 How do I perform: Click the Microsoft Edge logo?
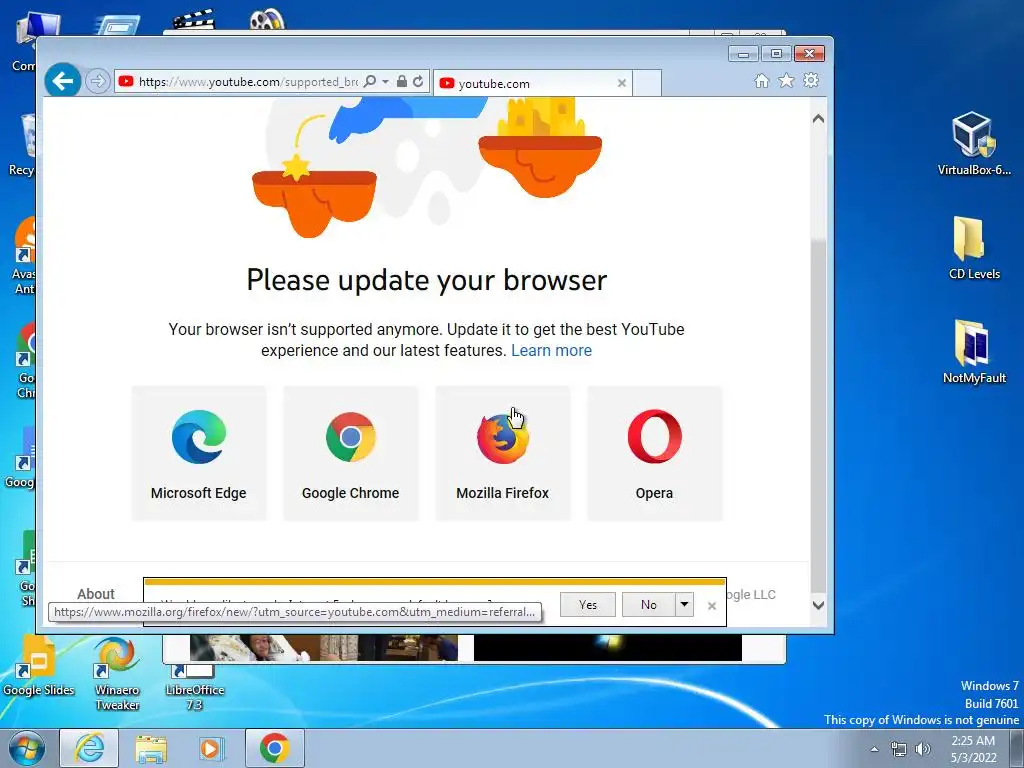(x=199, y=437)
